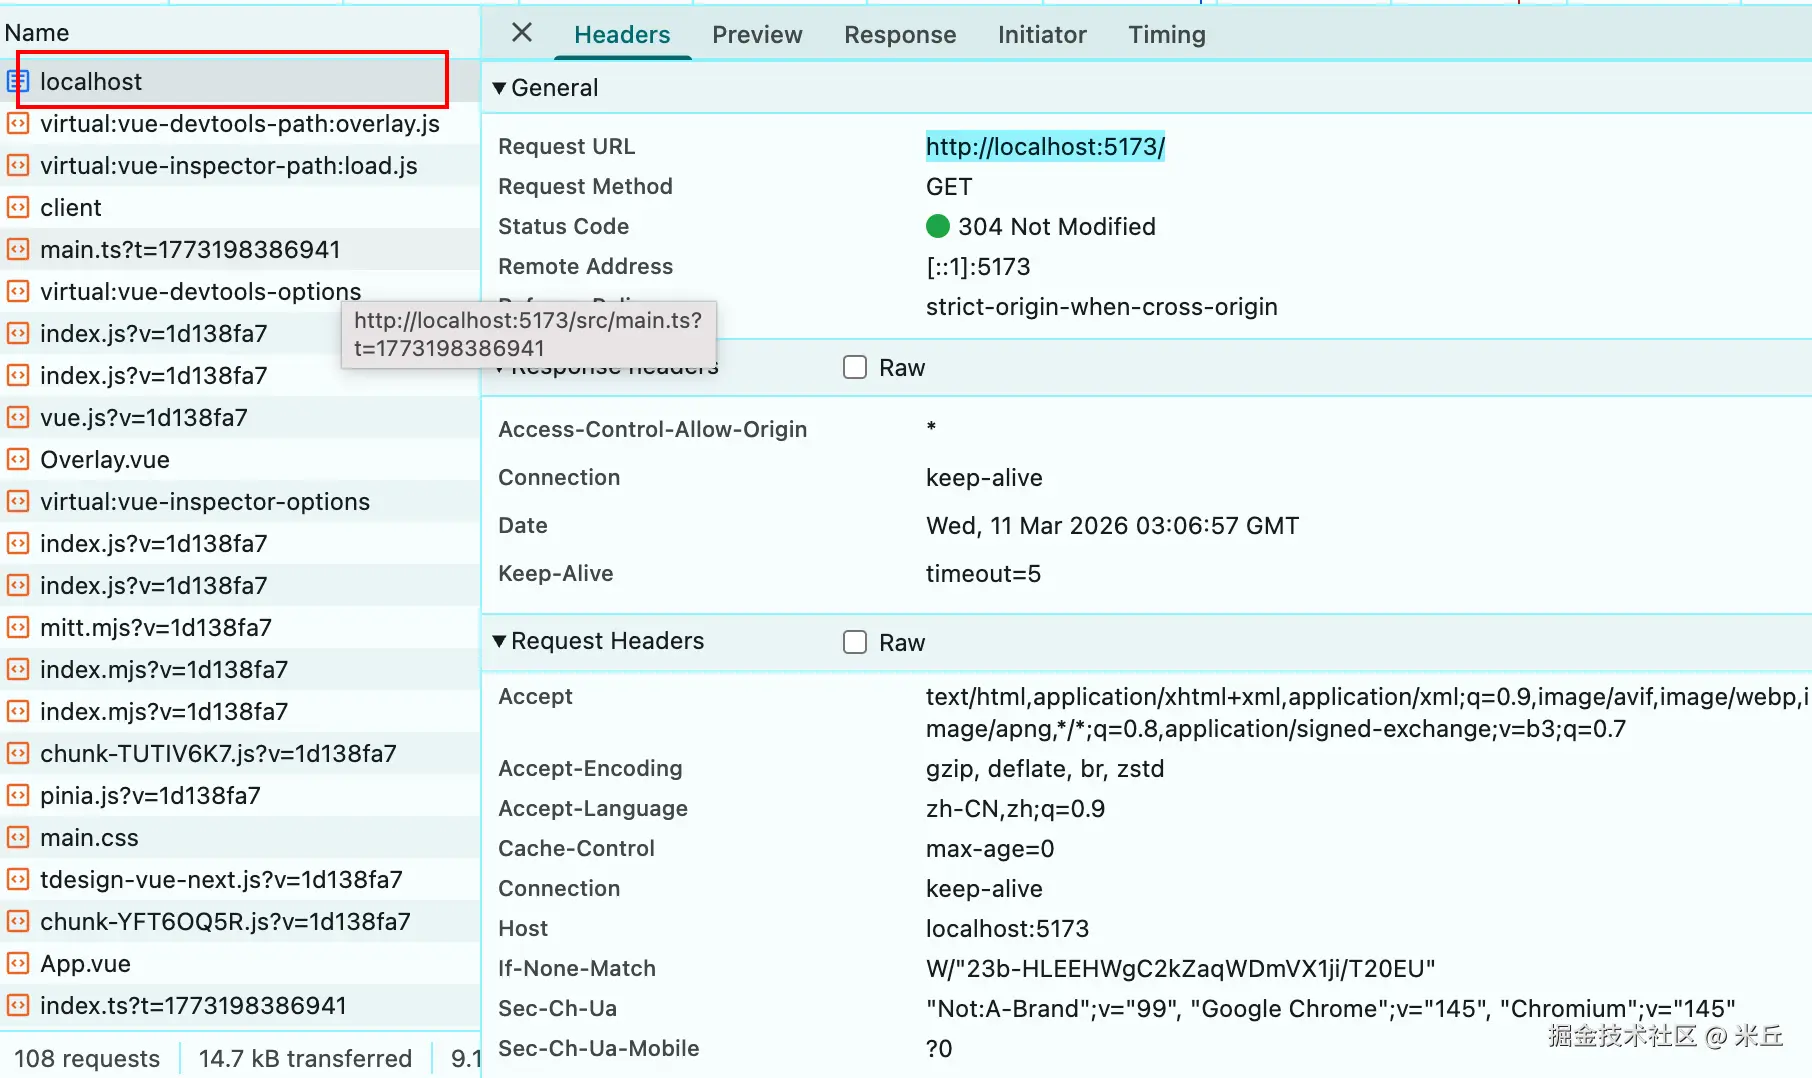Select the main.ts?t=1773198386941 request
Image resolution: width=1812 pixels, height=1078 pixels.
tap(240, 249)
